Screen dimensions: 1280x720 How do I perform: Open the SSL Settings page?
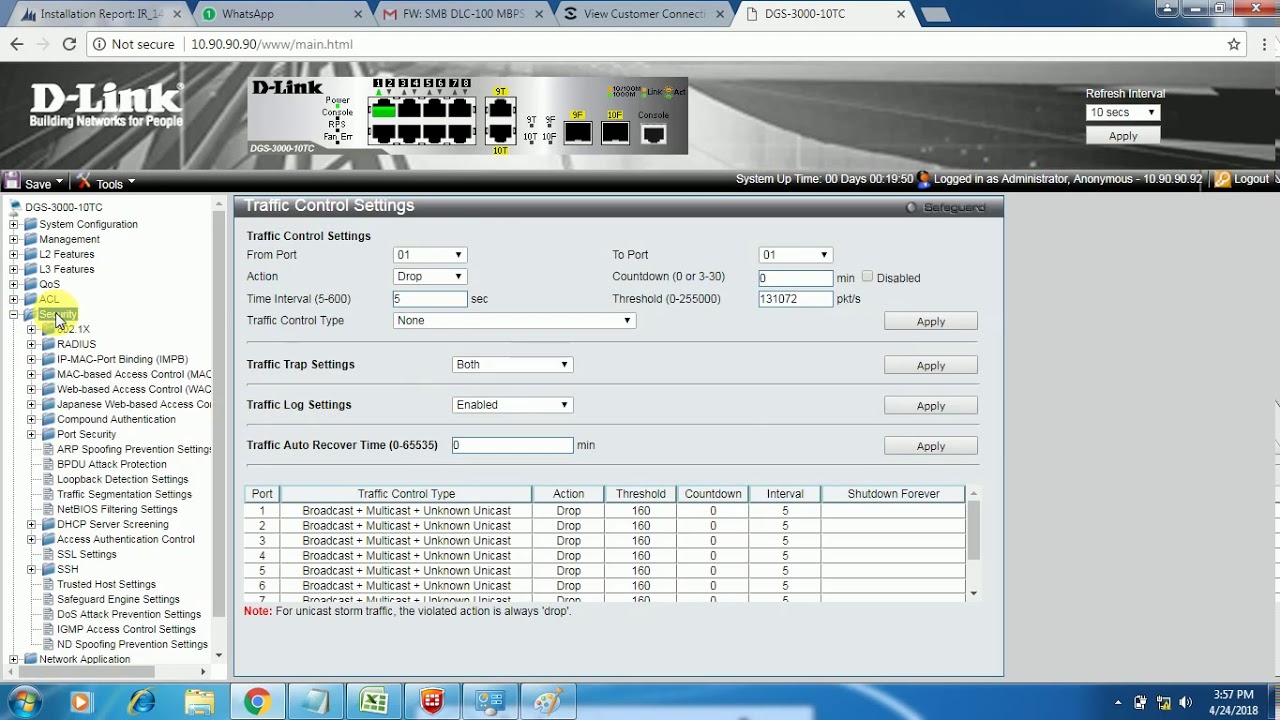(x=86, y=554)
